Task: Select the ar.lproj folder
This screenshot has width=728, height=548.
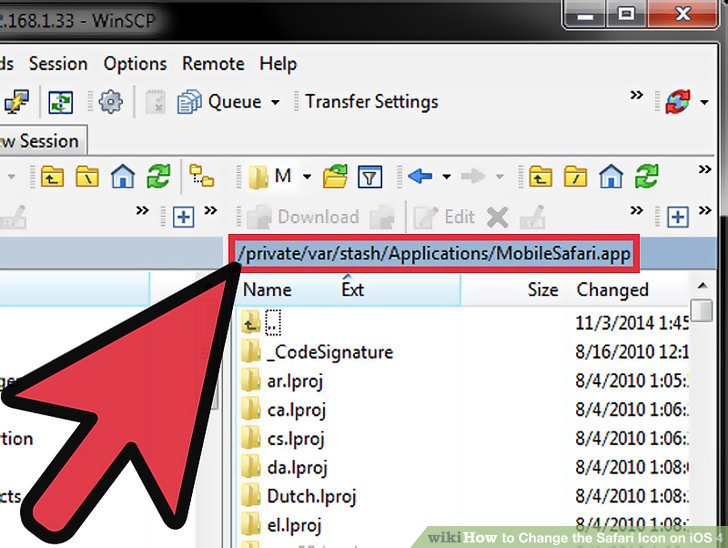Action: pos(282,381)
